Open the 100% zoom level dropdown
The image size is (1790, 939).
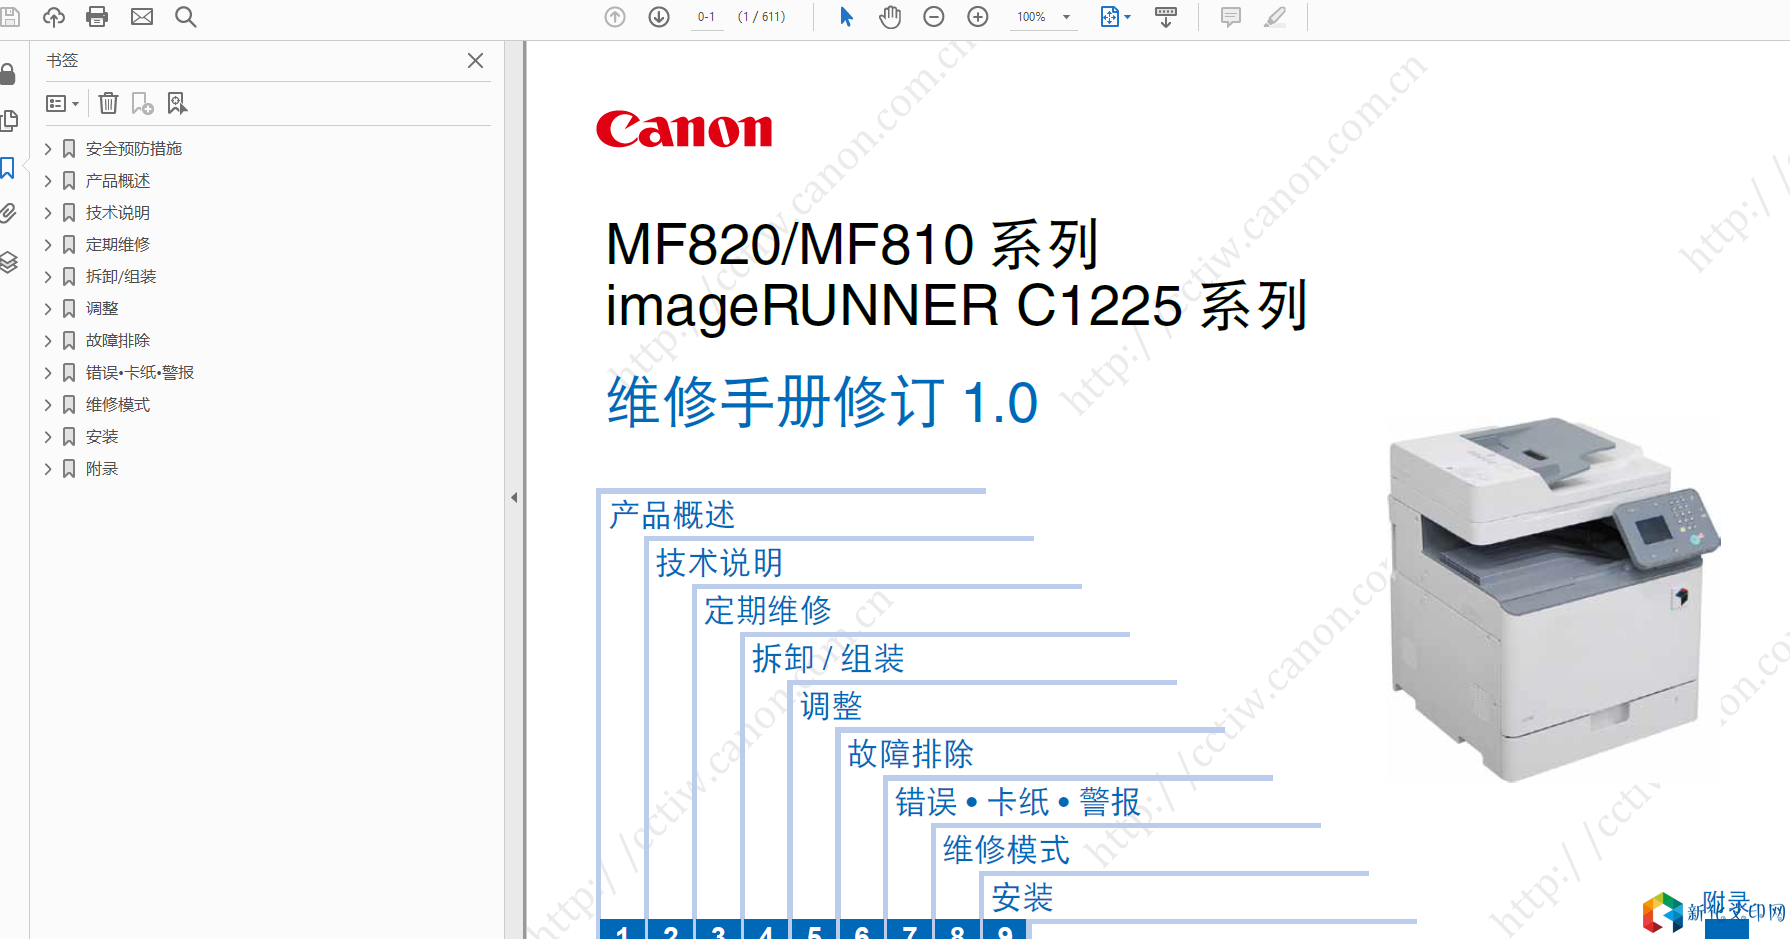(1066, 17)
